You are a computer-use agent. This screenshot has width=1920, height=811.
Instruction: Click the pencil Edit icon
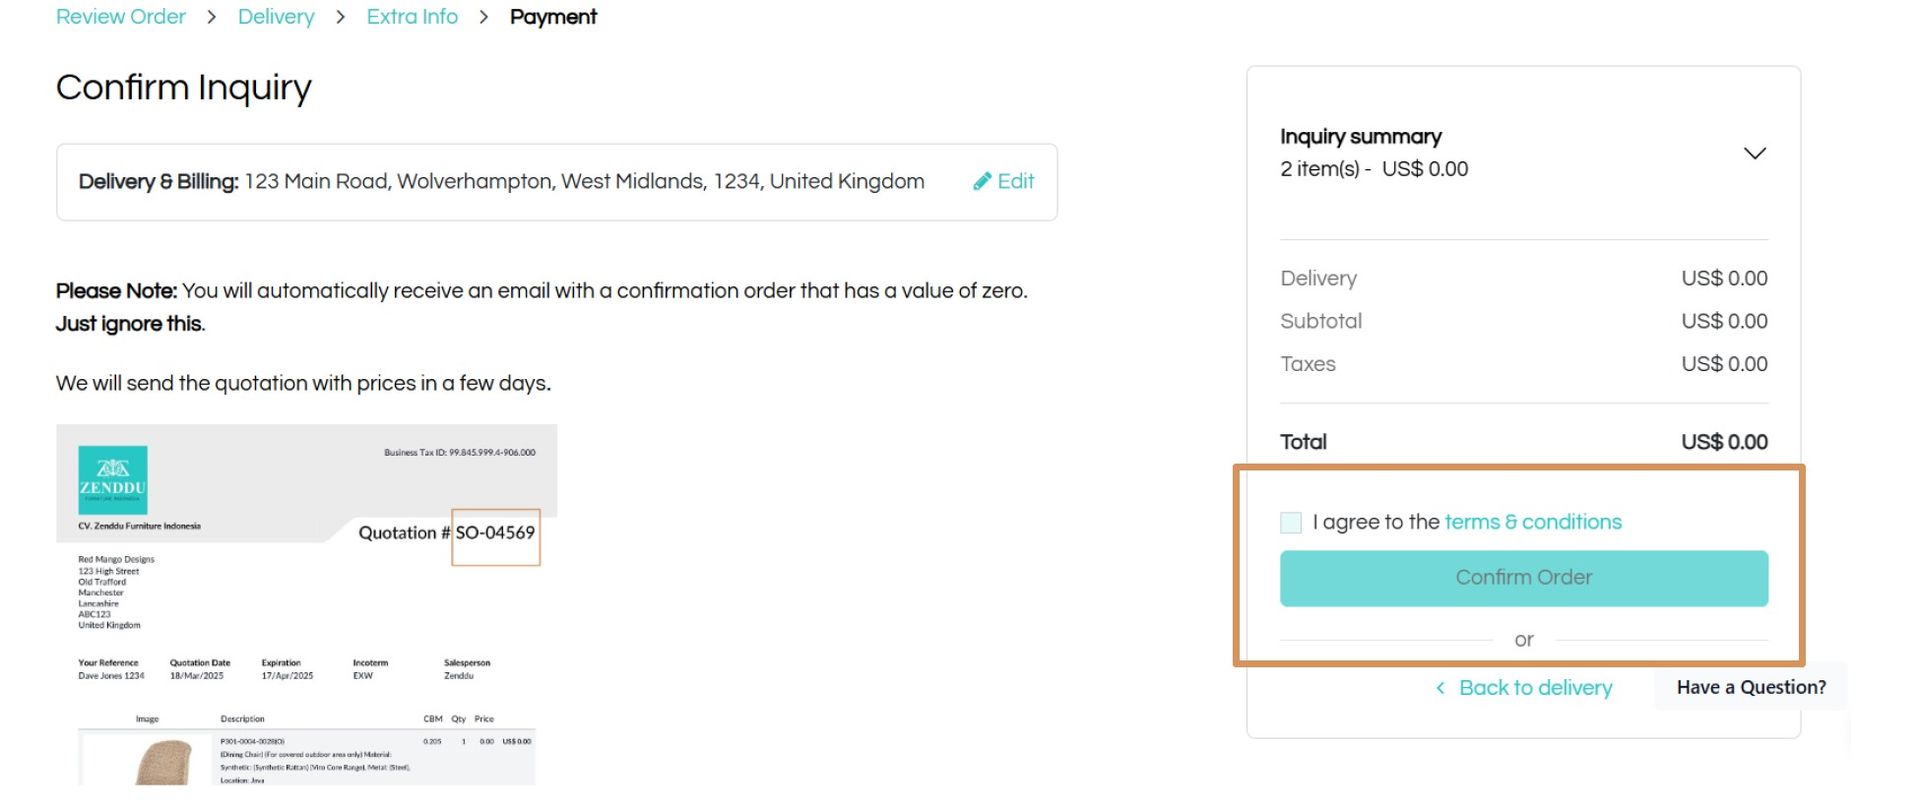pos(982,181)
